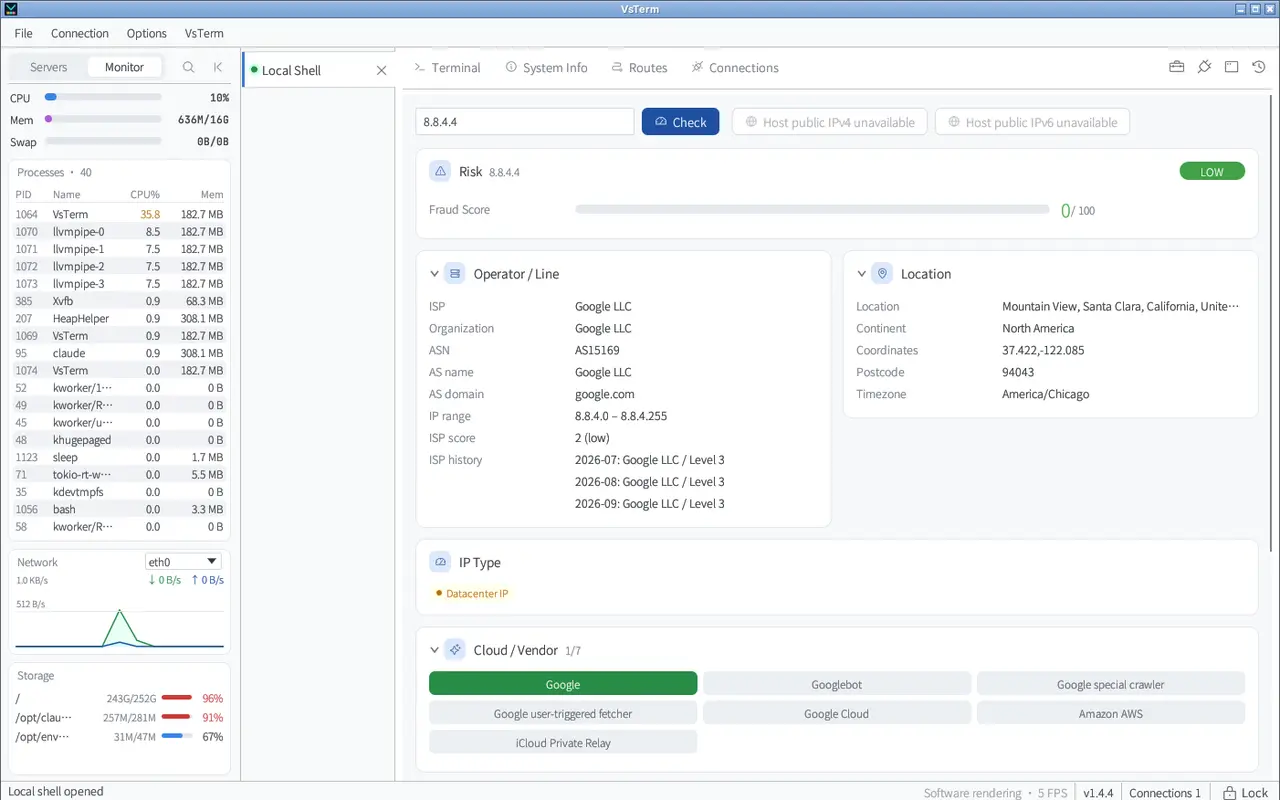The image size is (1280, 800).
Task: Click the sidebar search magnifier icon
Action: click(188, 67)
